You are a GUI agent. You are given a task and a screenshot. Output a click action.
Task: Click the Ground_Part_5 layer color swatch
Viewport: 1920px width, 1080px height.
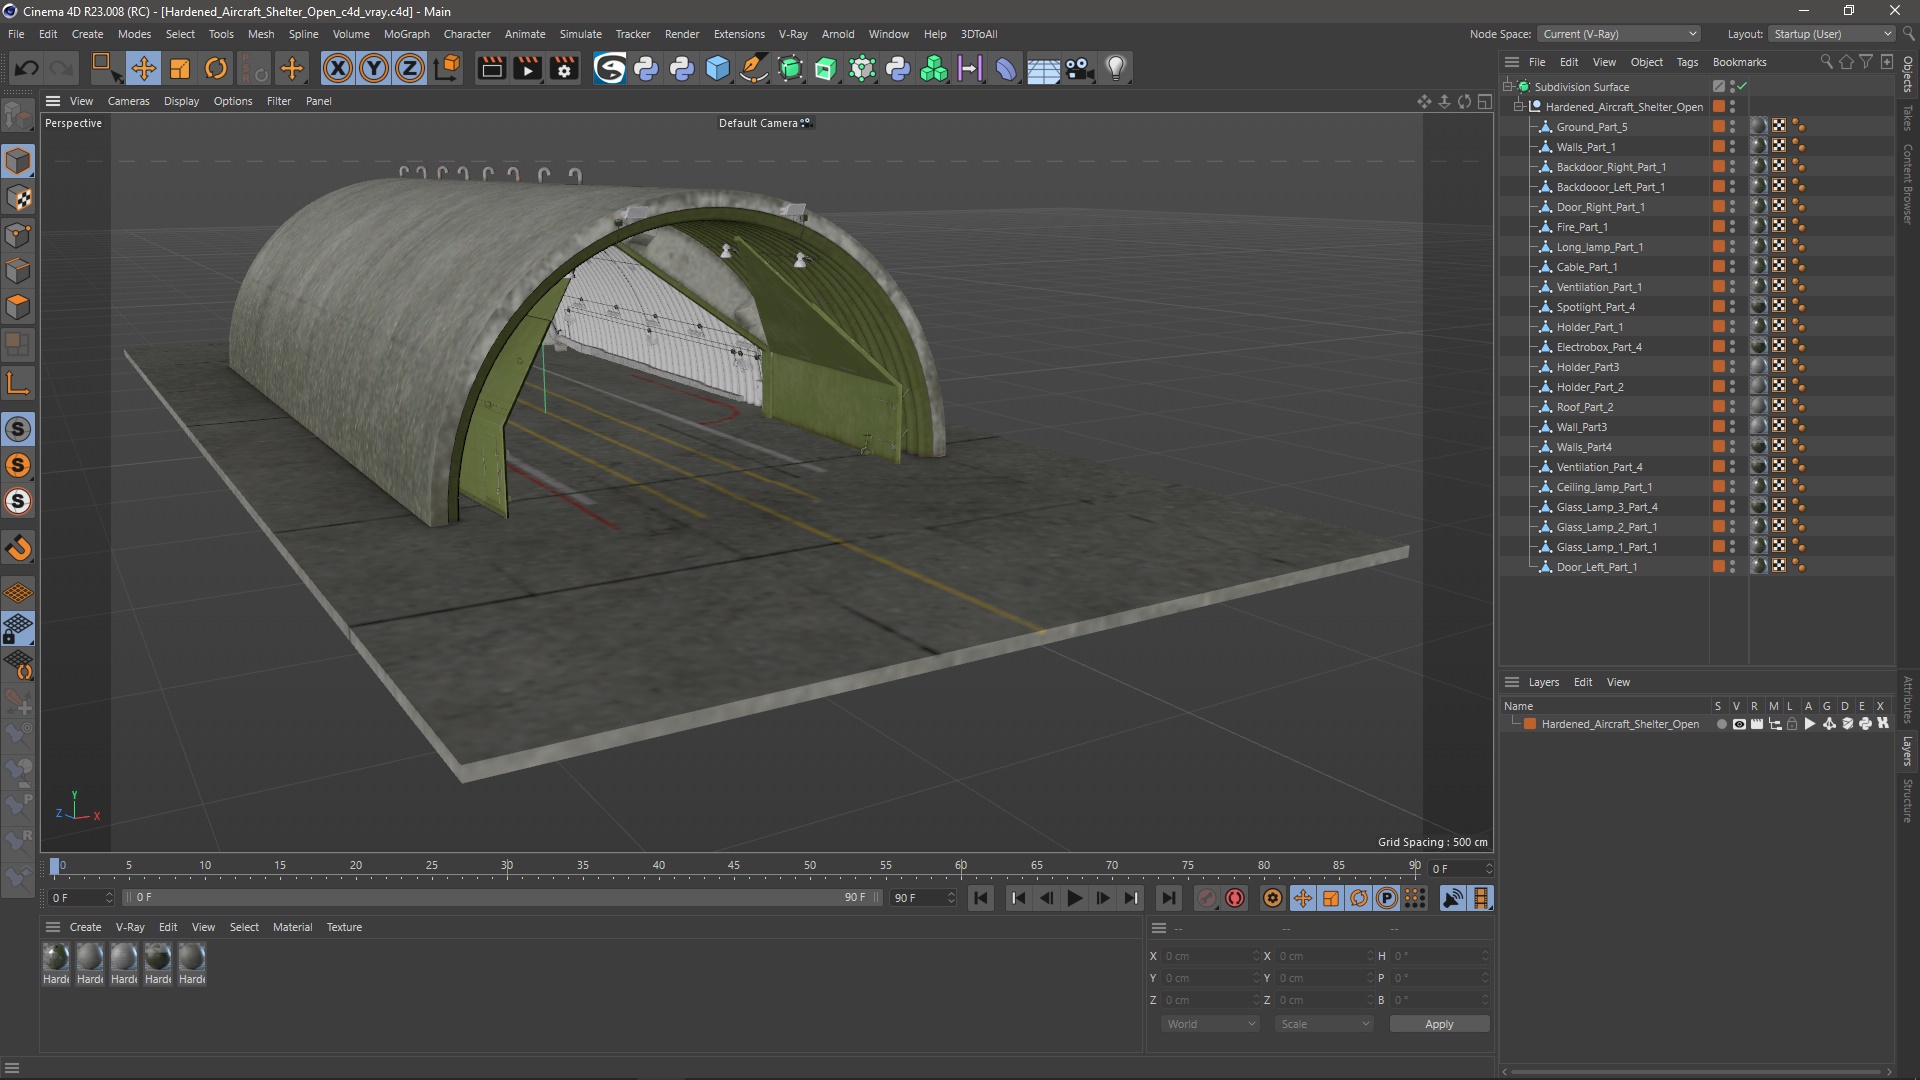1718,127
